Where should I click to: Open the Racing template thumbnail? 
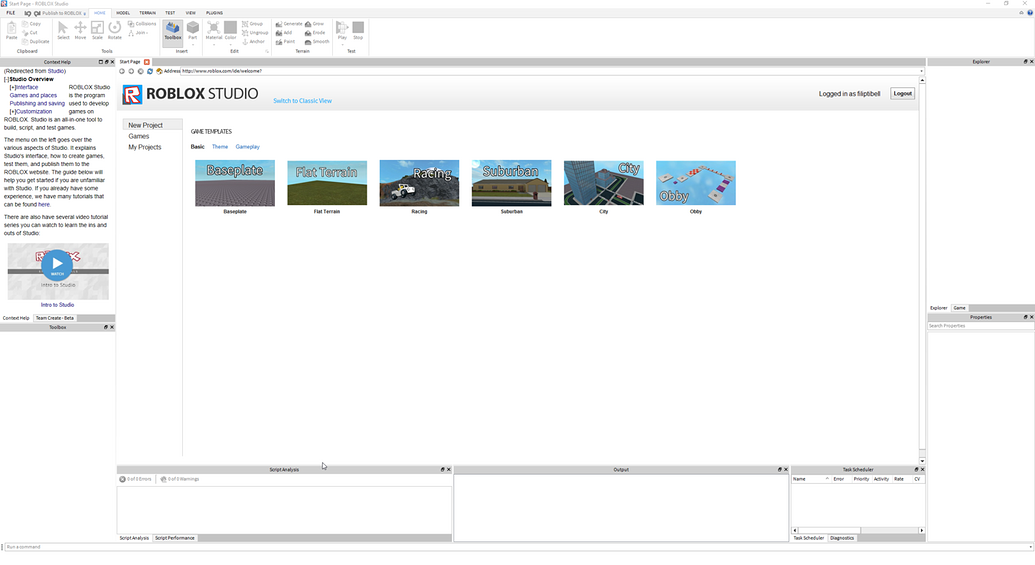[x=419, y=183]
